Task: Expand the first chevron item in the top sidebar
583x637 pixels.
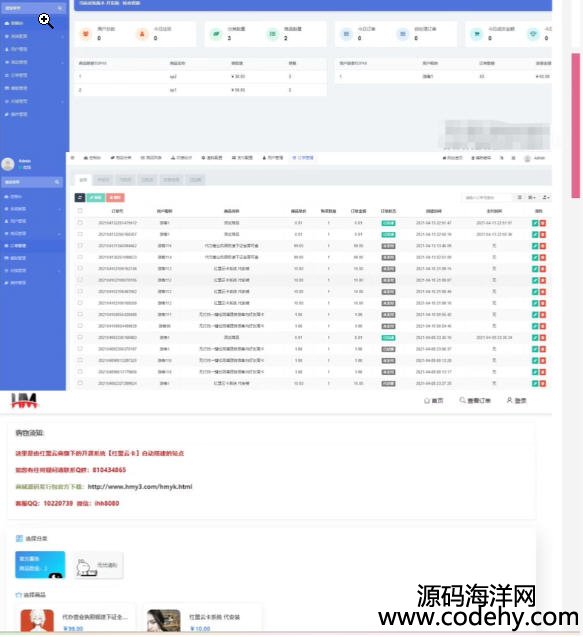Action: coord(34,36)
